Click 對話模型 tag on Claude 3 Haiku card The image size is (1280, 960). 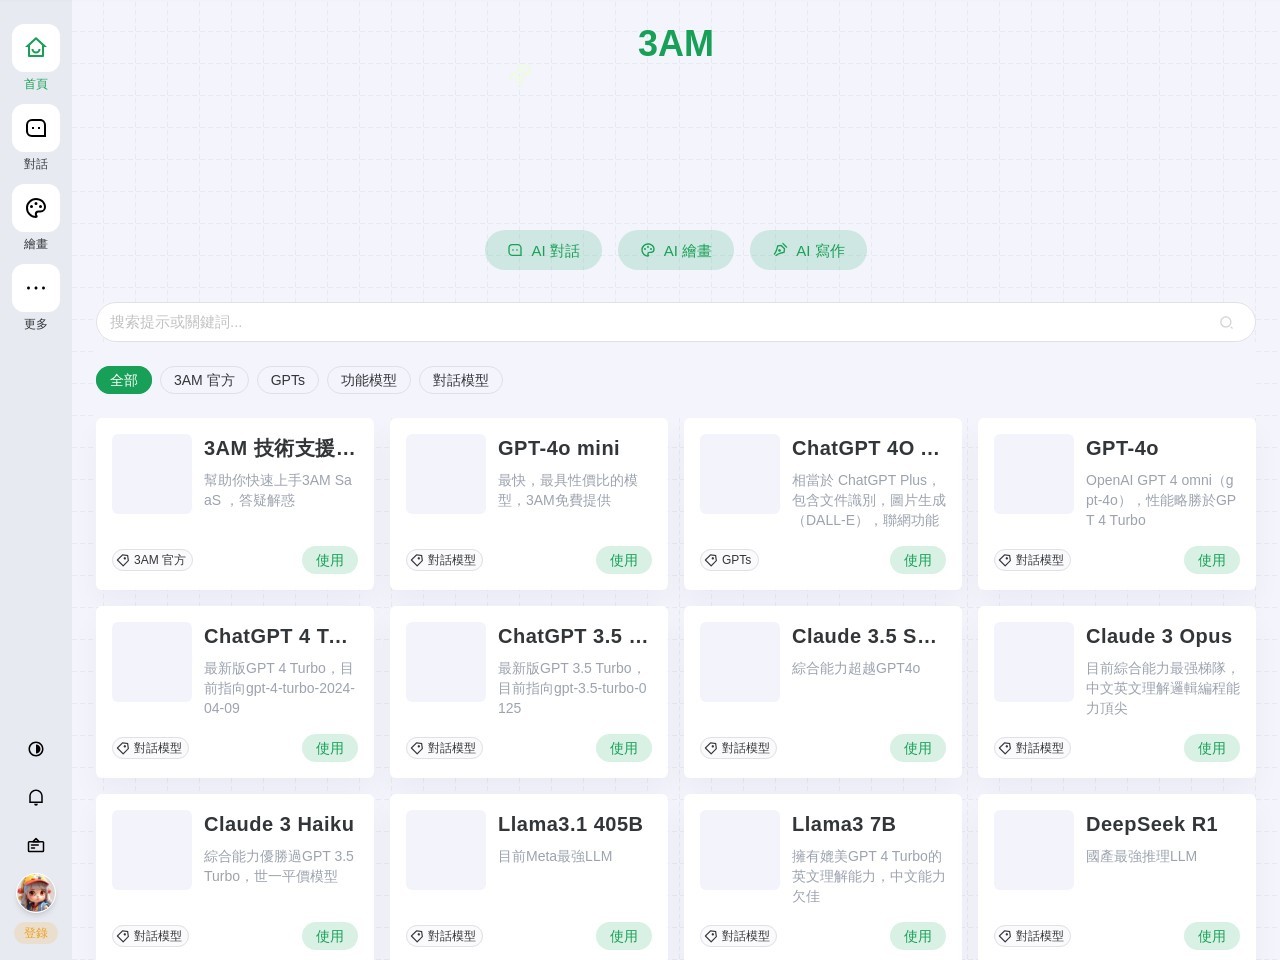coord(150,936)
